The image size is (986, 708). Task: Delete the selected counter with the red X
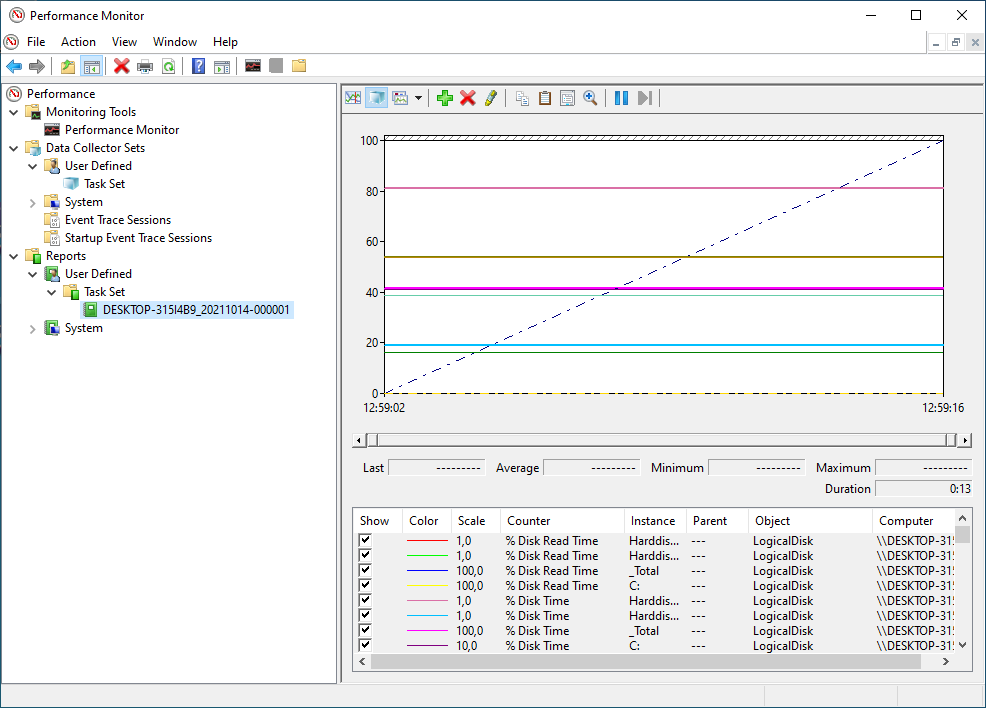[x=468, y=97]
